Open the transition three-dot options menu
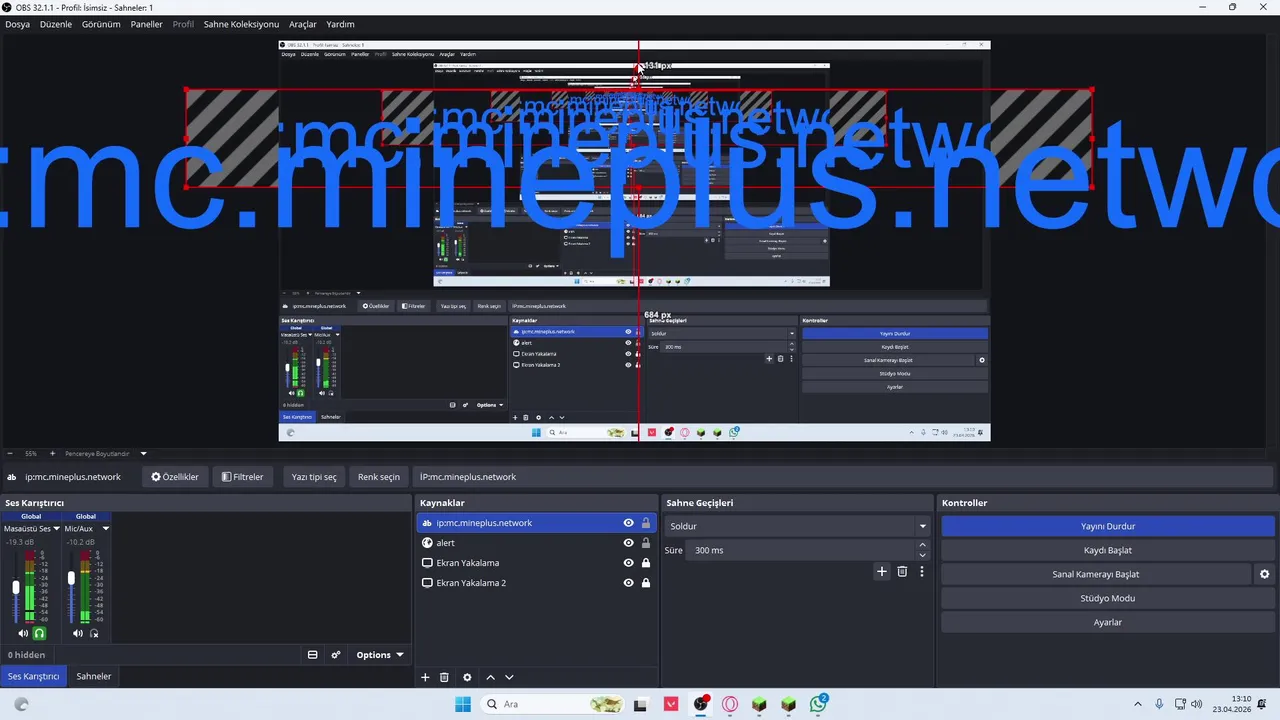 pyautogui.click(x=922, y=572)
